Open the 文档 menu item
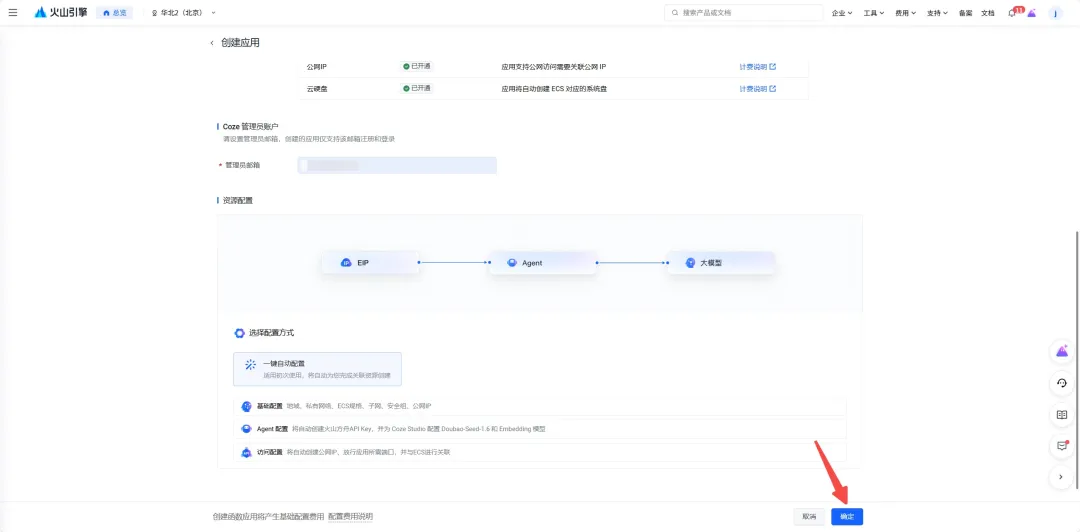1080x532 pixels. [x=988, y=12]
